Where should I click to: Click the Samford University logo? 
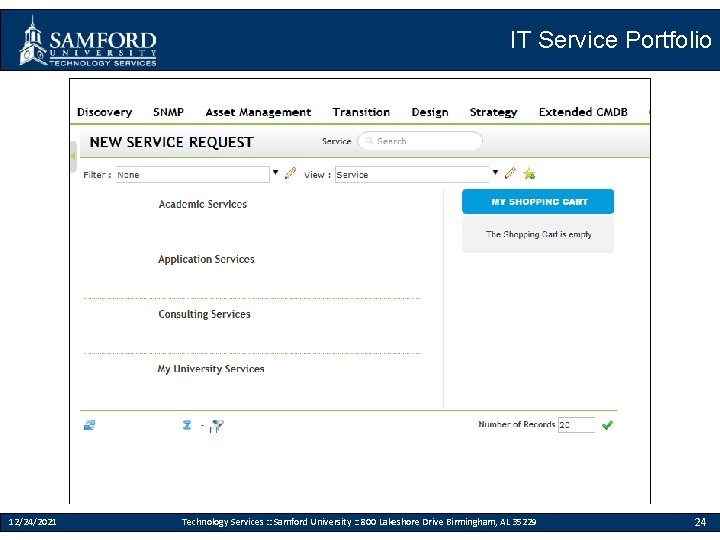[88, 41]
